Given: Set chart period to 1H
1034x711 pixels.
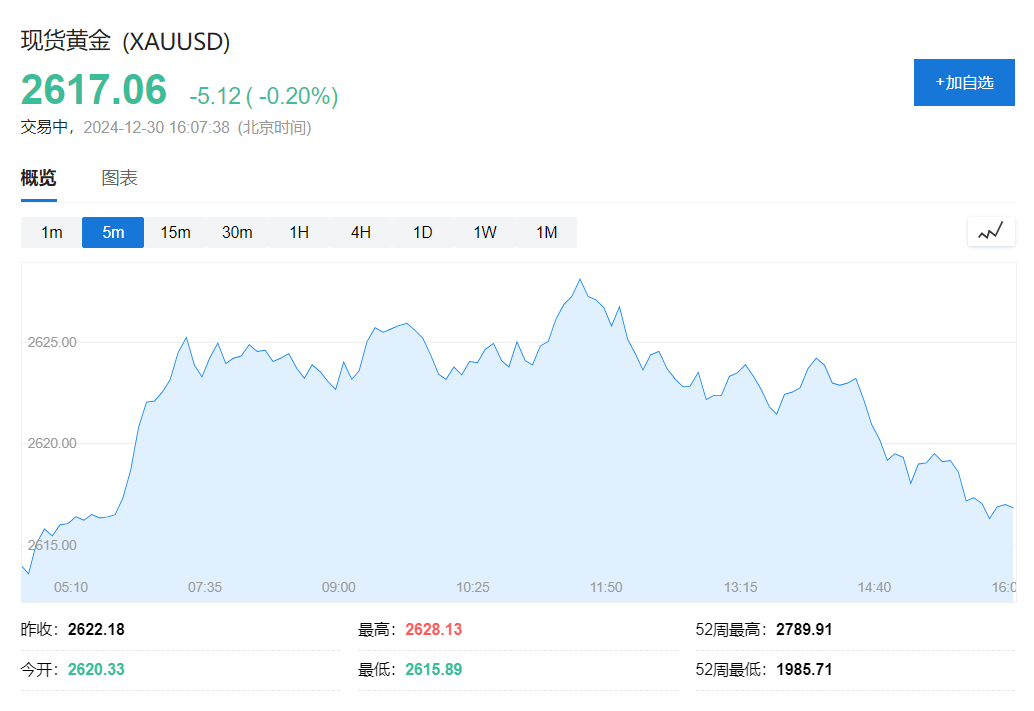Looking at the screenshot, I should 299,232.
